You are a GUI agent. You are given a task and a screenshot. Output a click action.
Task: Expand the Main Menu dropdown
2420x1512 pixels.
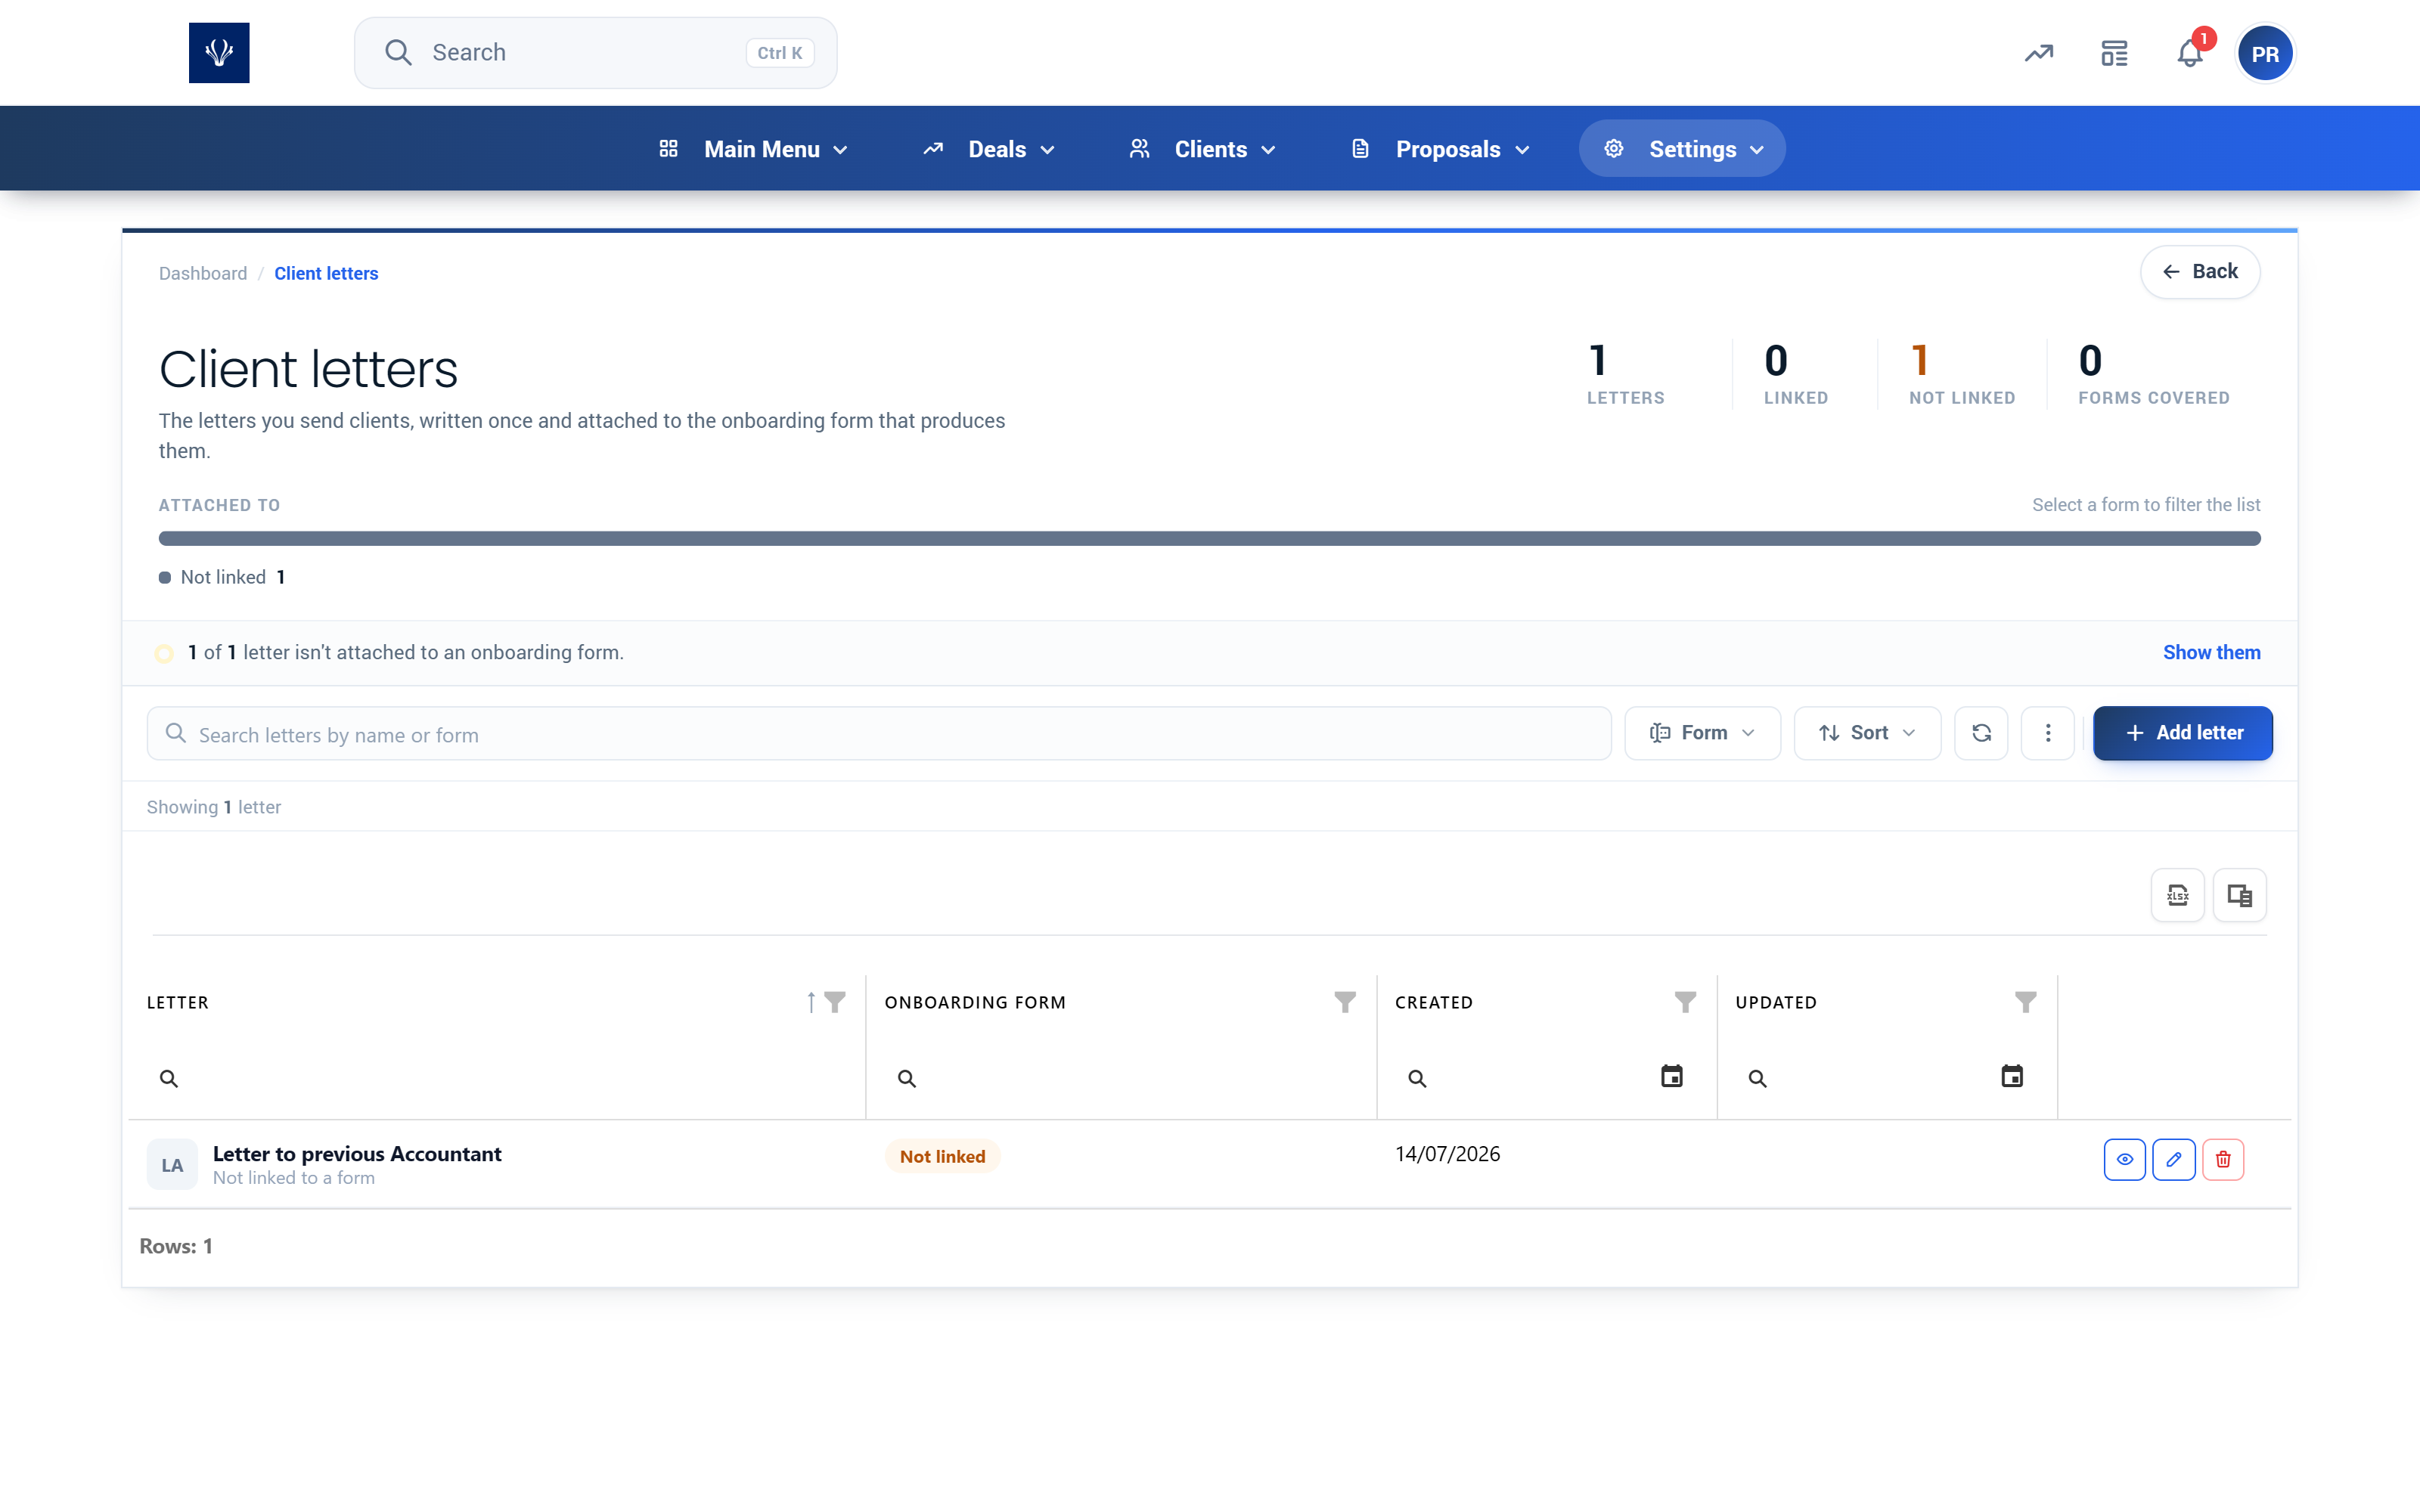pyautogui.click(x=753, y=149)
